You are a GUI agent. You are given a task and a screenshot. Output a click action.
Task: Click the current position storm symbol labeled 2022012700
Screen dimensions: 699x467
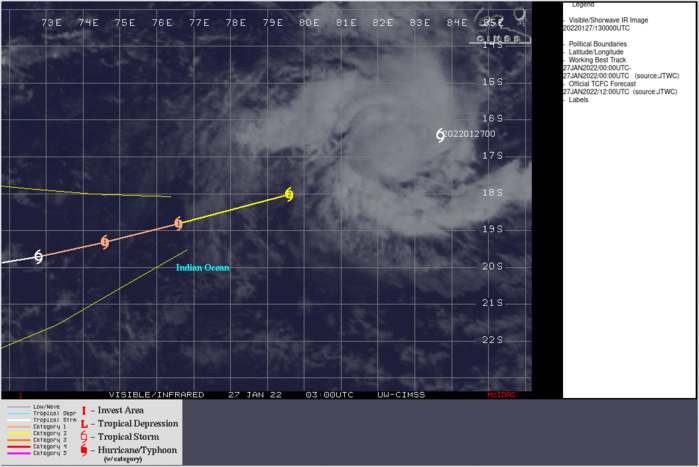pos(441,135)
